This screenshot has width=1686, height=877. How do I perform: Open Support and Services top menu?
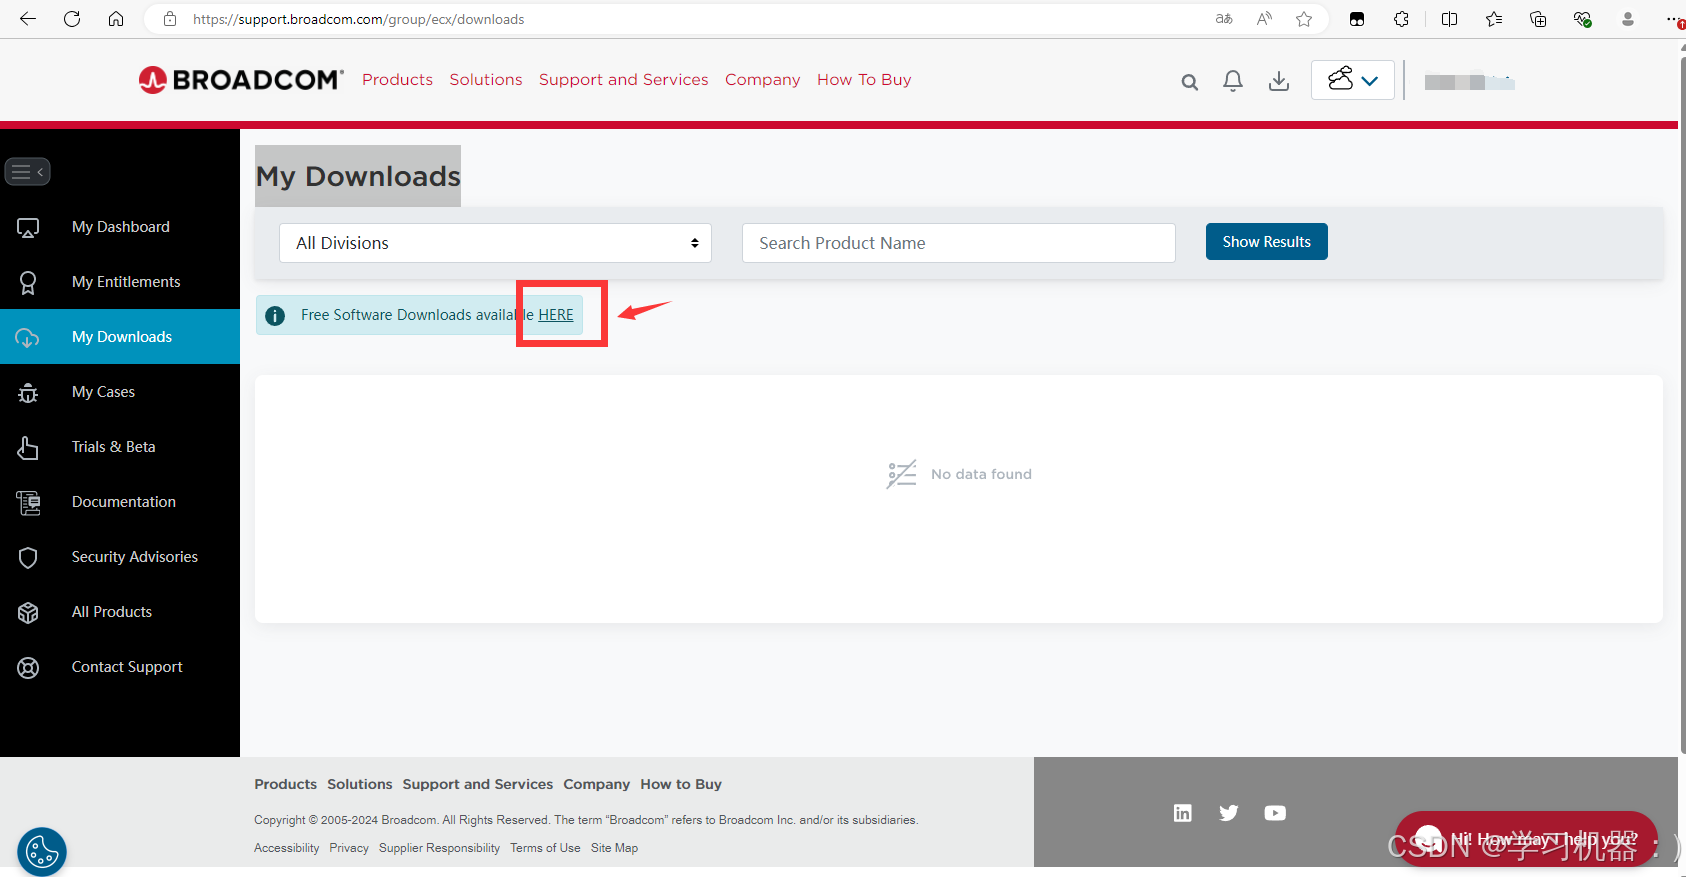(624, 80)
